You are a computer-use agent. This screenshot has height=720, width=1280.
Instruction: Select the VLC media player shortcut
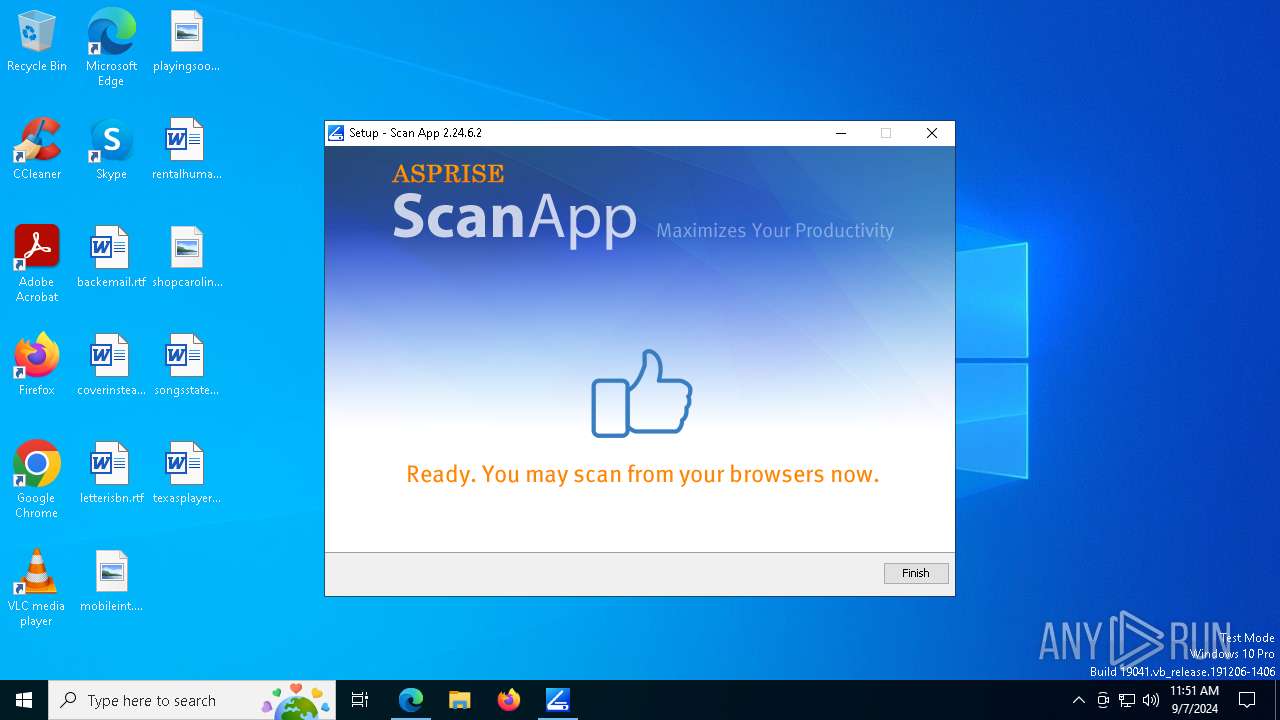pyautogui.click(x=37, y=588)
